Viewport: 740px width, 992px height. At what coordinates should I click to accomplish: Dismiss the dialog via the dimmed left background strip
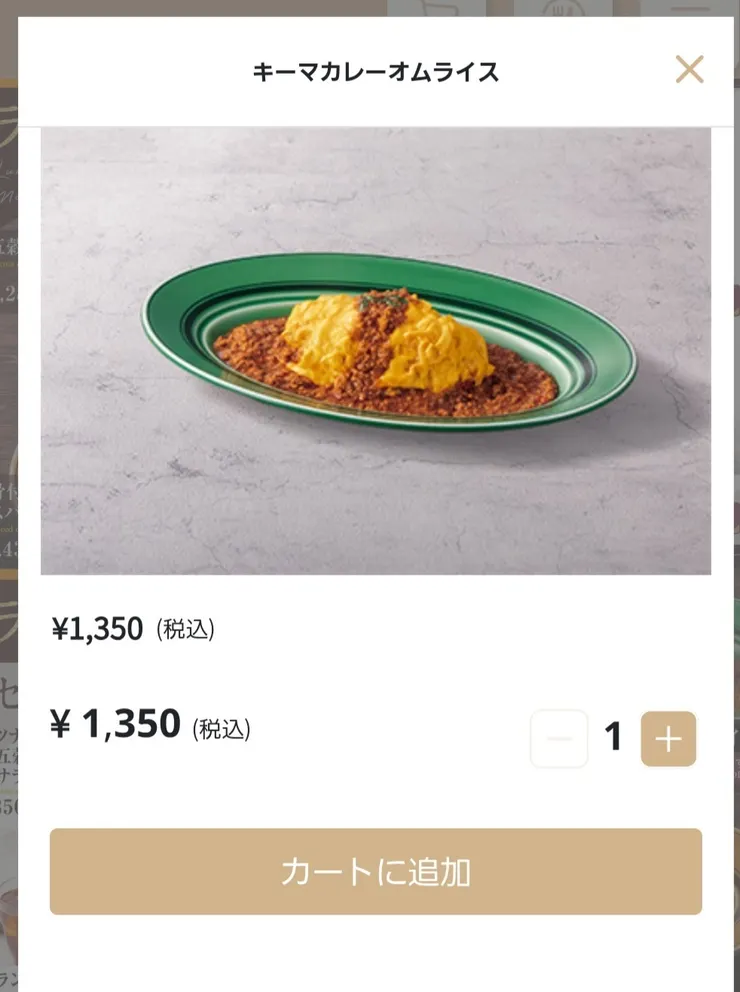[x=8, y=506]
